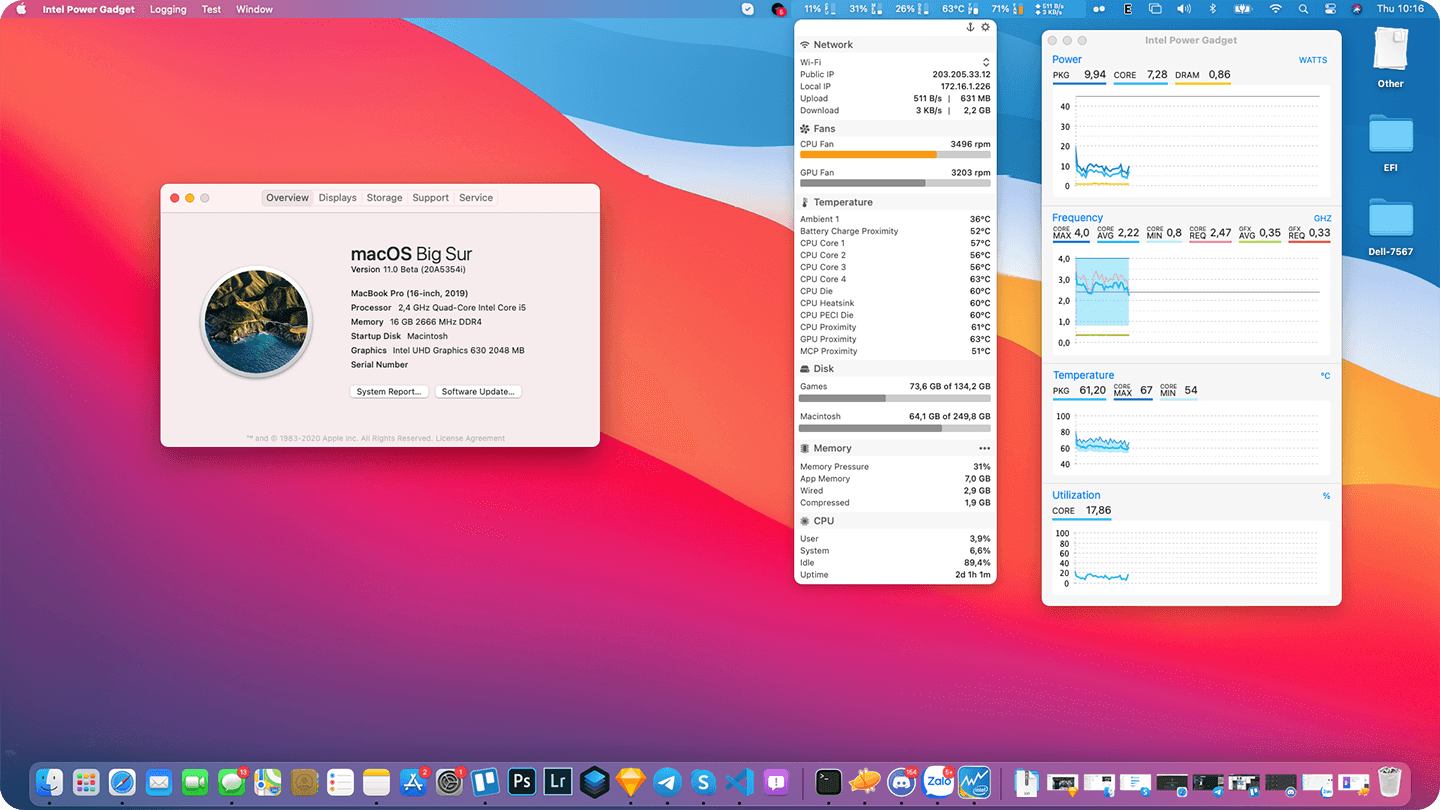Image resolution: width=1440 pixels, height=810 pixels.
Task: Switch to the Displays tab
Action: point(338,198)
